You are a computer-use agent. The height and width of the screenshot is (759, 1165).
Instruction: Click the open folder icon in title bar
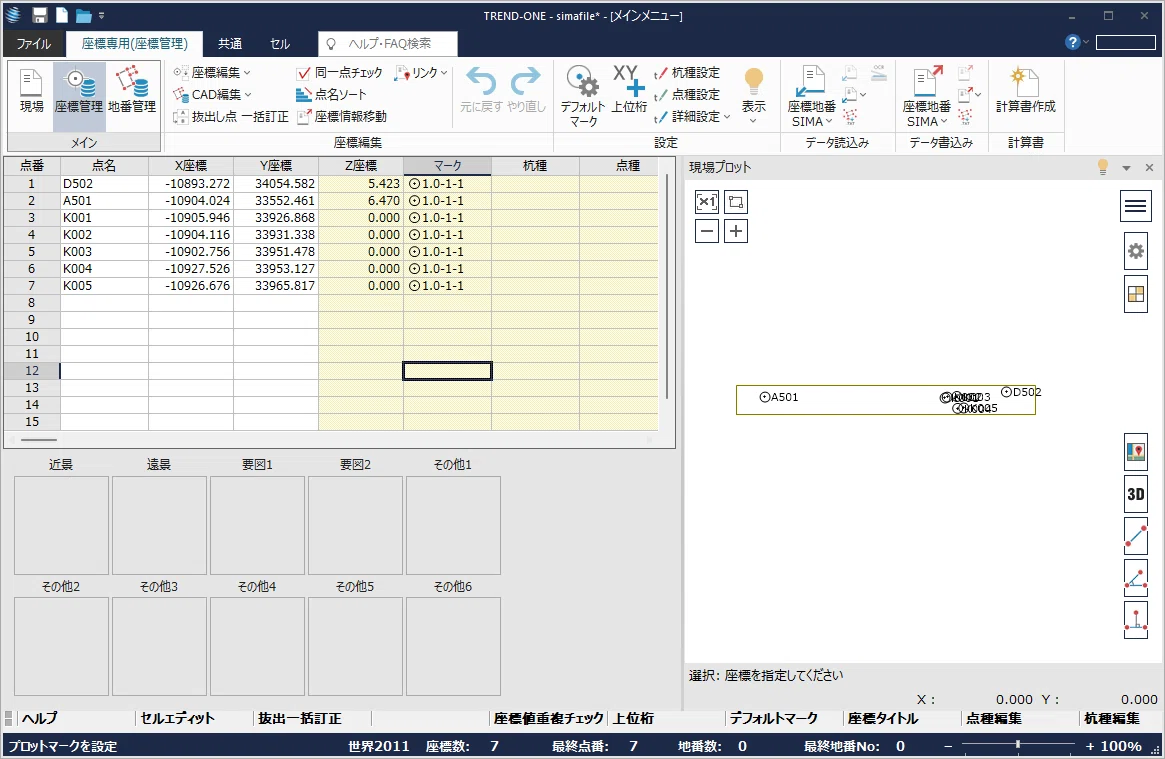coord(83,16)
